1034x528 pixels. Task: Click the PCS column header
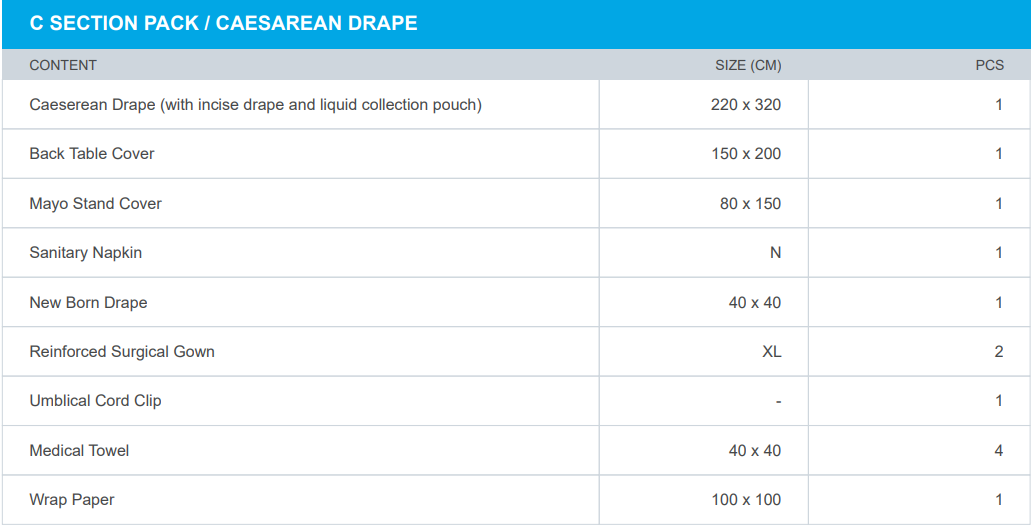pyautogui.click(x=989, y=65)
